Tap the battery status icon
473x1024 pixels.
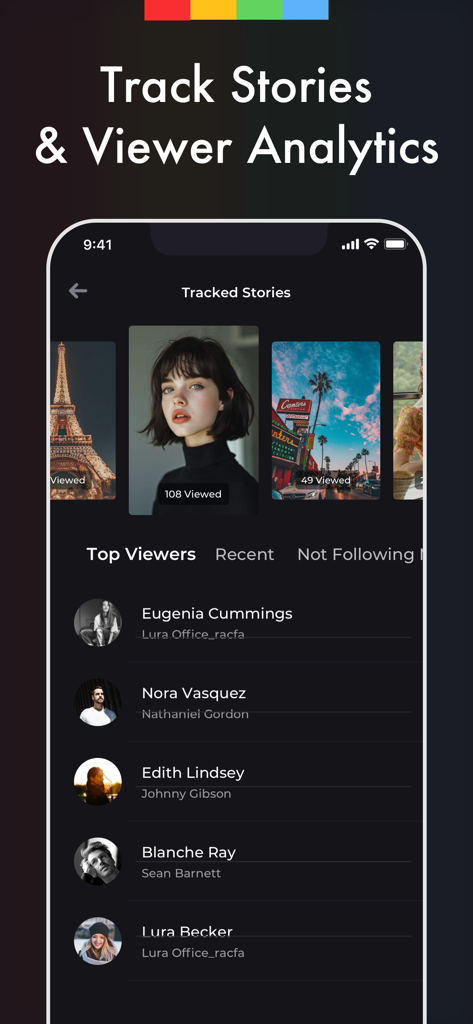pos(395,244)
